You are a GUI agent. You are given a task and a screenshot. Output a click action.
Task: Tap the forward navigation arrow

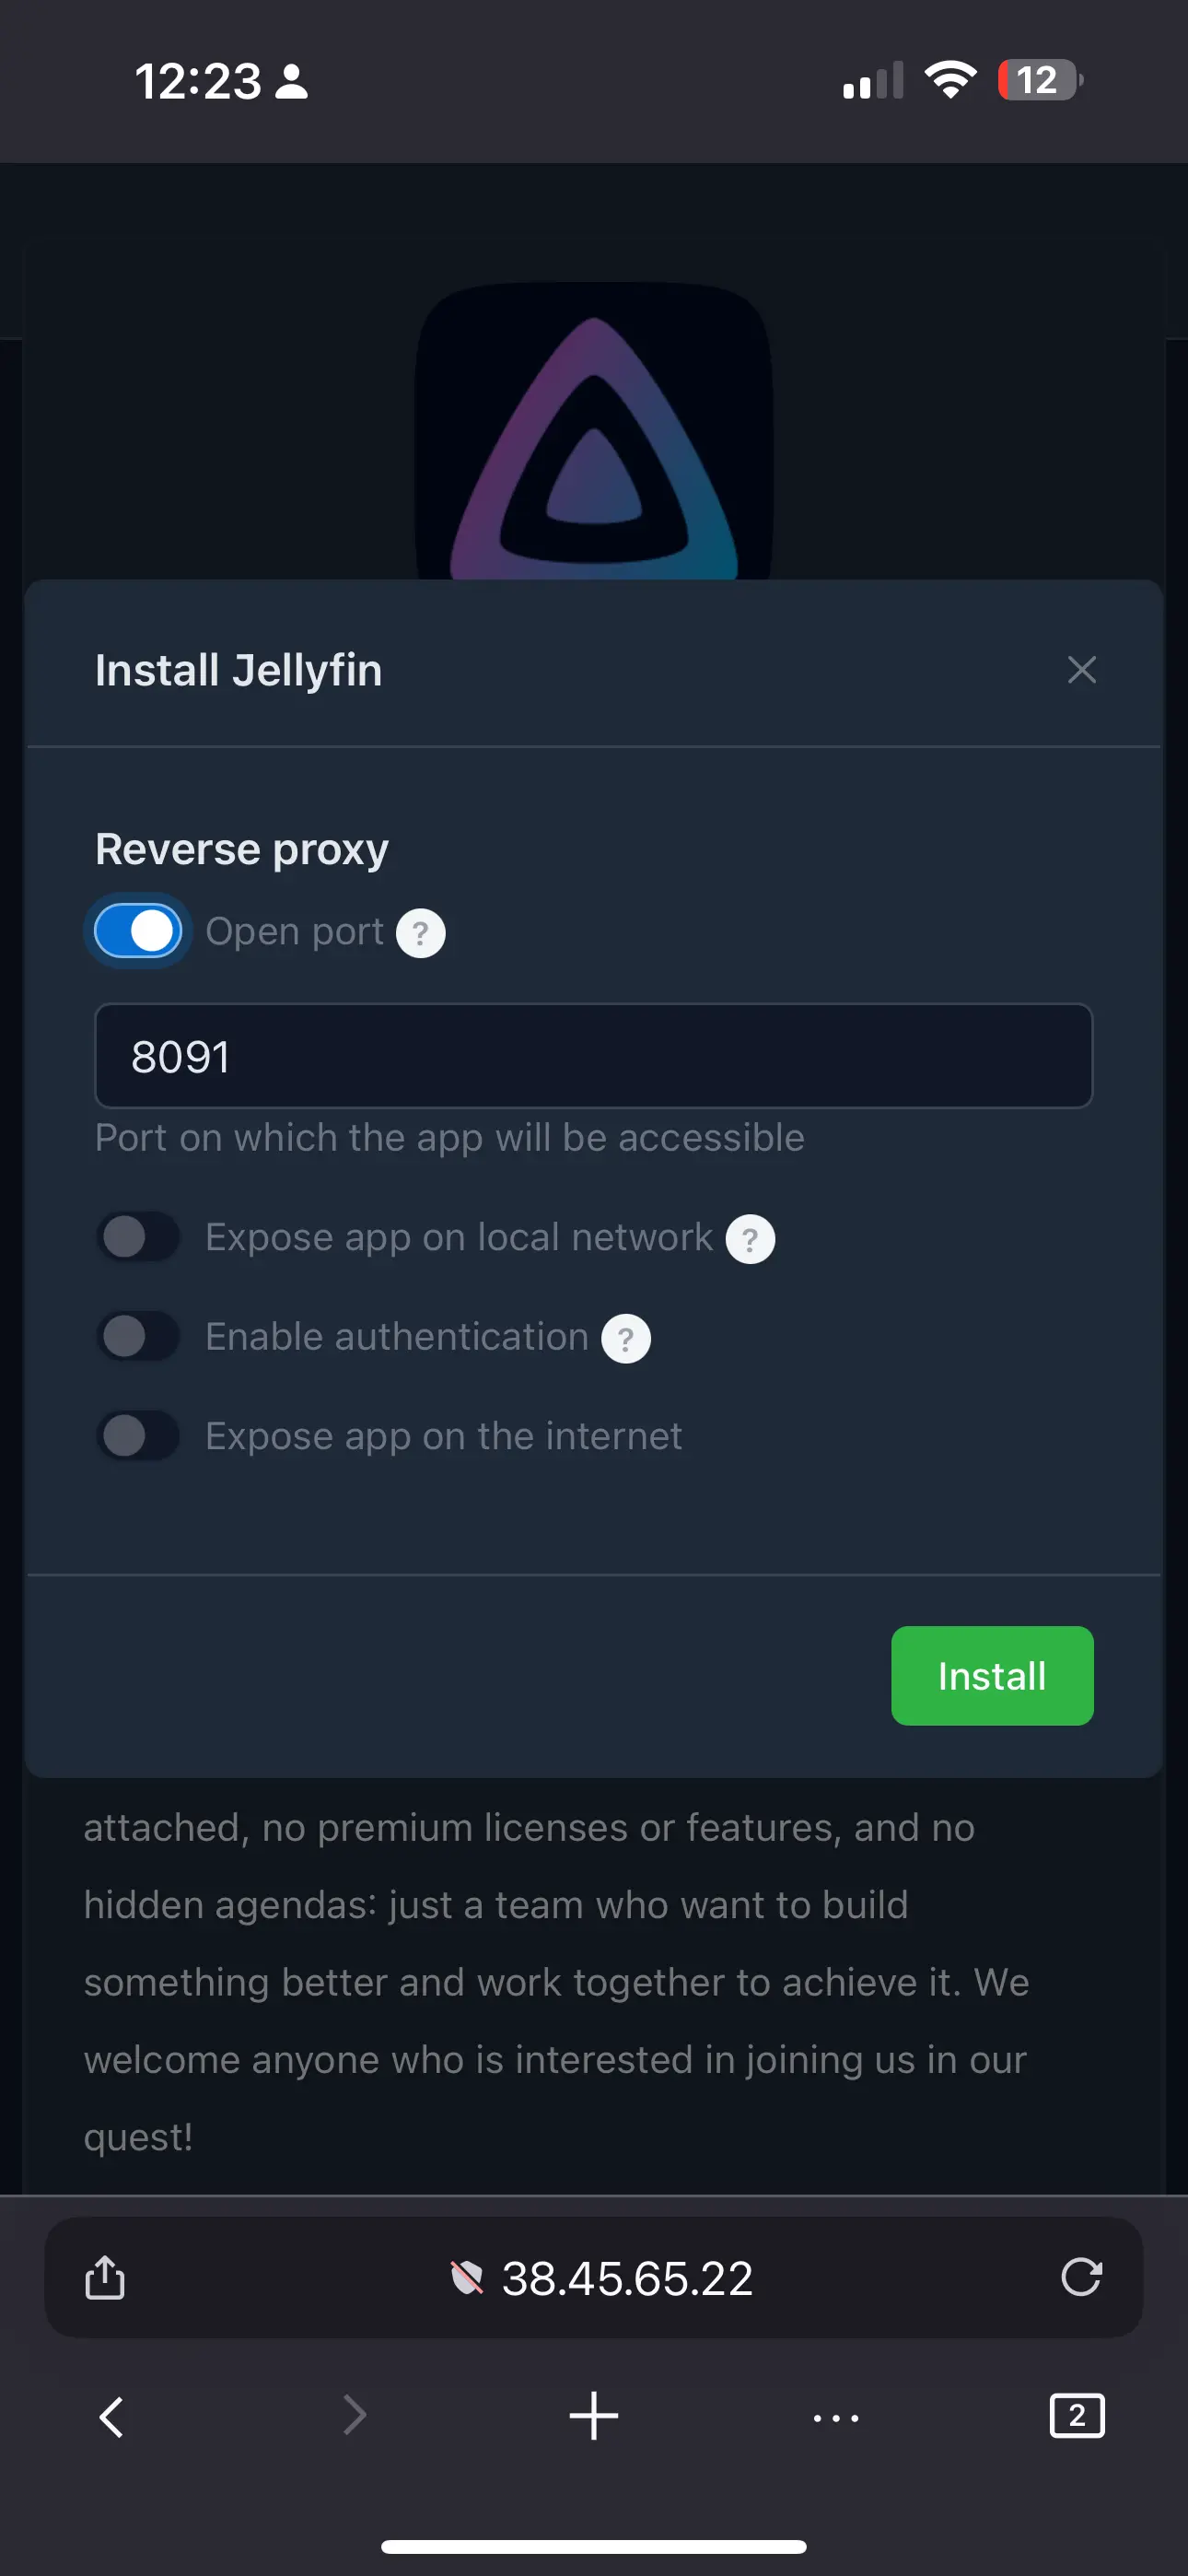pos(354,2416)
